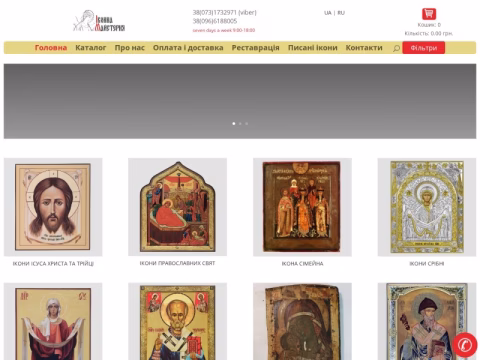This screenshot has height=360, width=480.
Task: Open Ікони Ісуса Христа та Трійці thumbnail
Action: 53,207
